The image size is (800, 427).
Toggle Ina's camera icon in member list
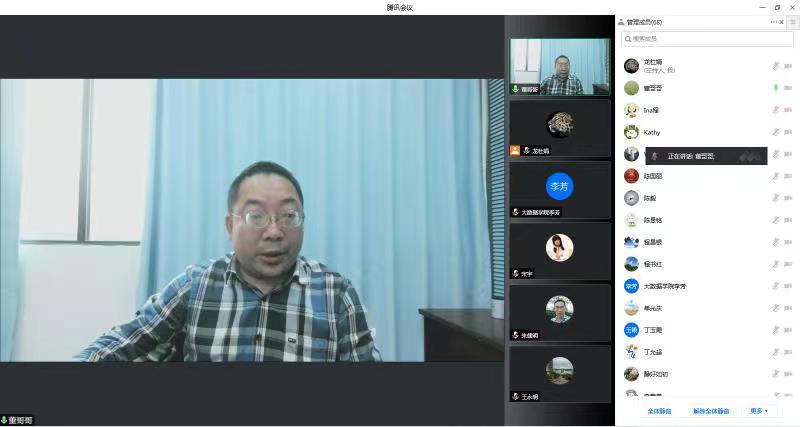pyautogui.click(x=789, y=110)
